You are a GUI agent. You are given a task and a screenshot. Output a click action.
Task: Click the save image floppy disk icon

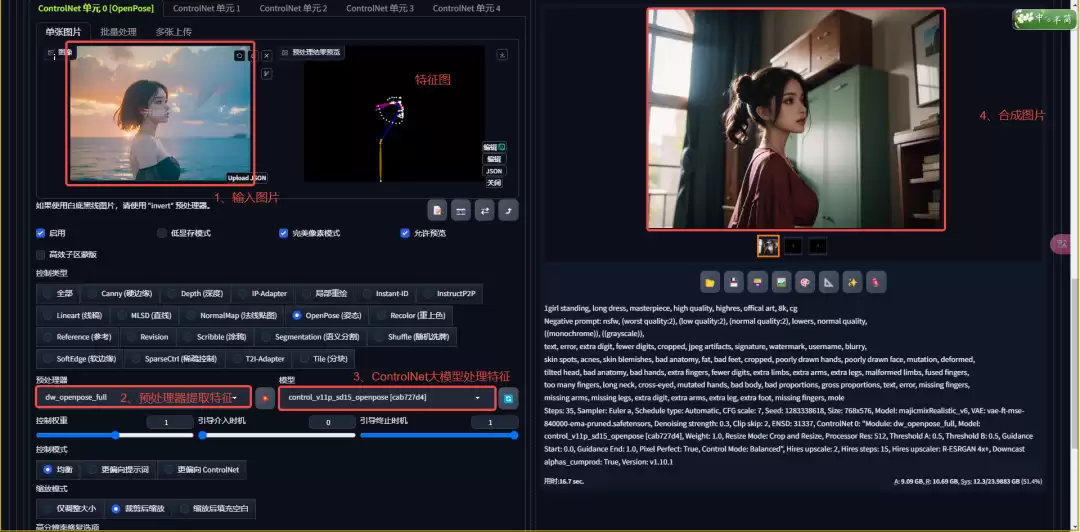733,282
